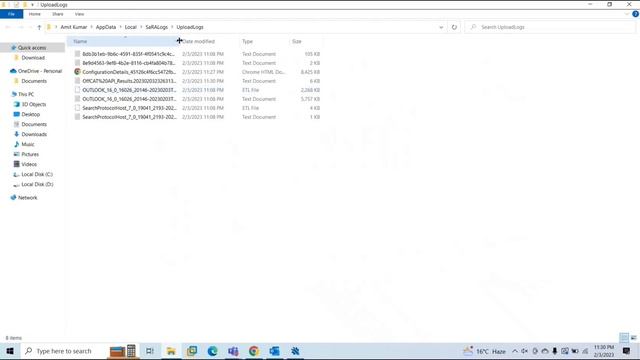Show hidden system tray icons
The width and height of the screenshot is (640, 360).
tap(515, 351)
